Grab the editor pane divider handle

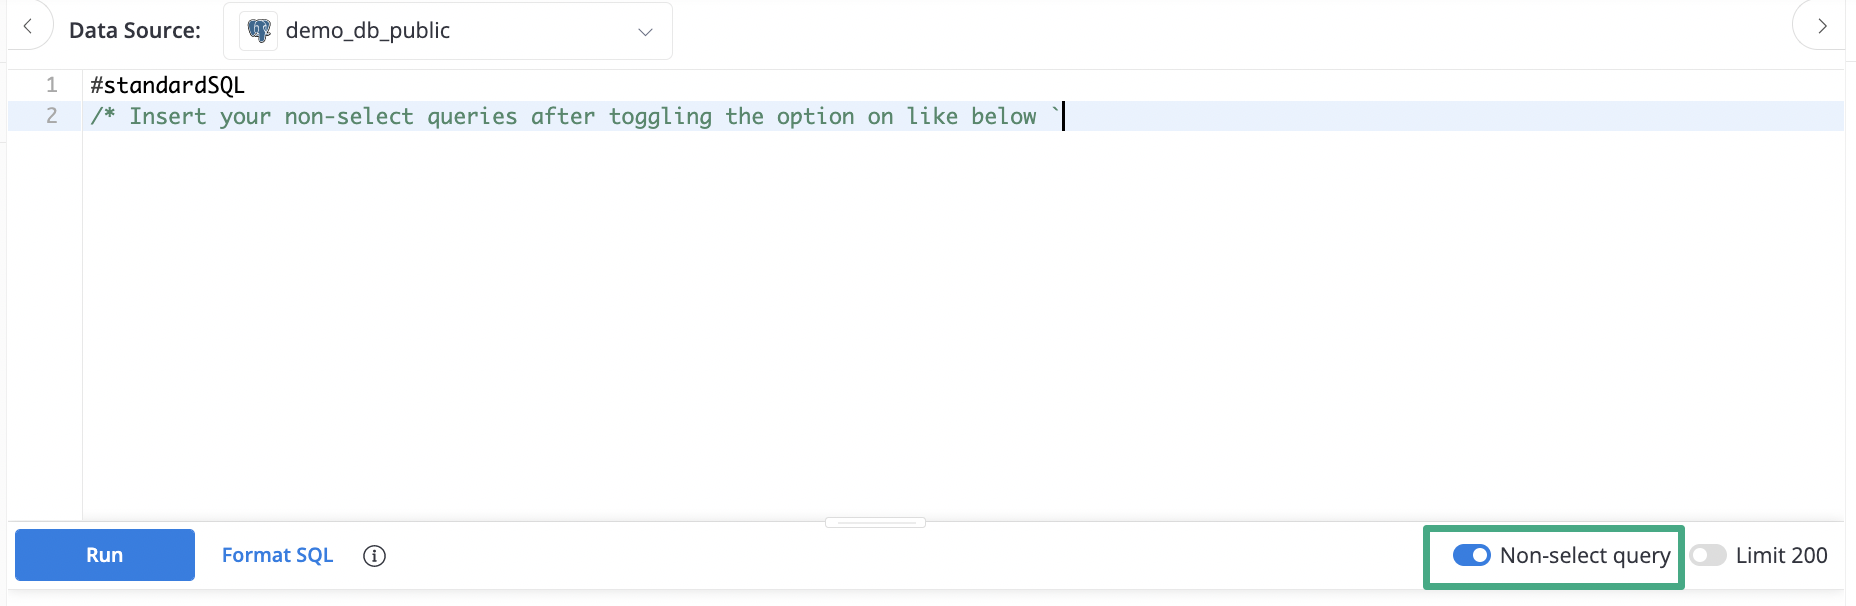pos(875,522)
